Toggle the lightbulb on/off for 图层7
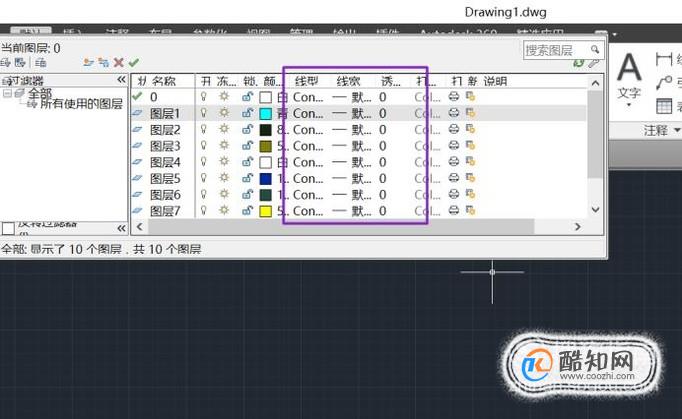 click(203, 211)
